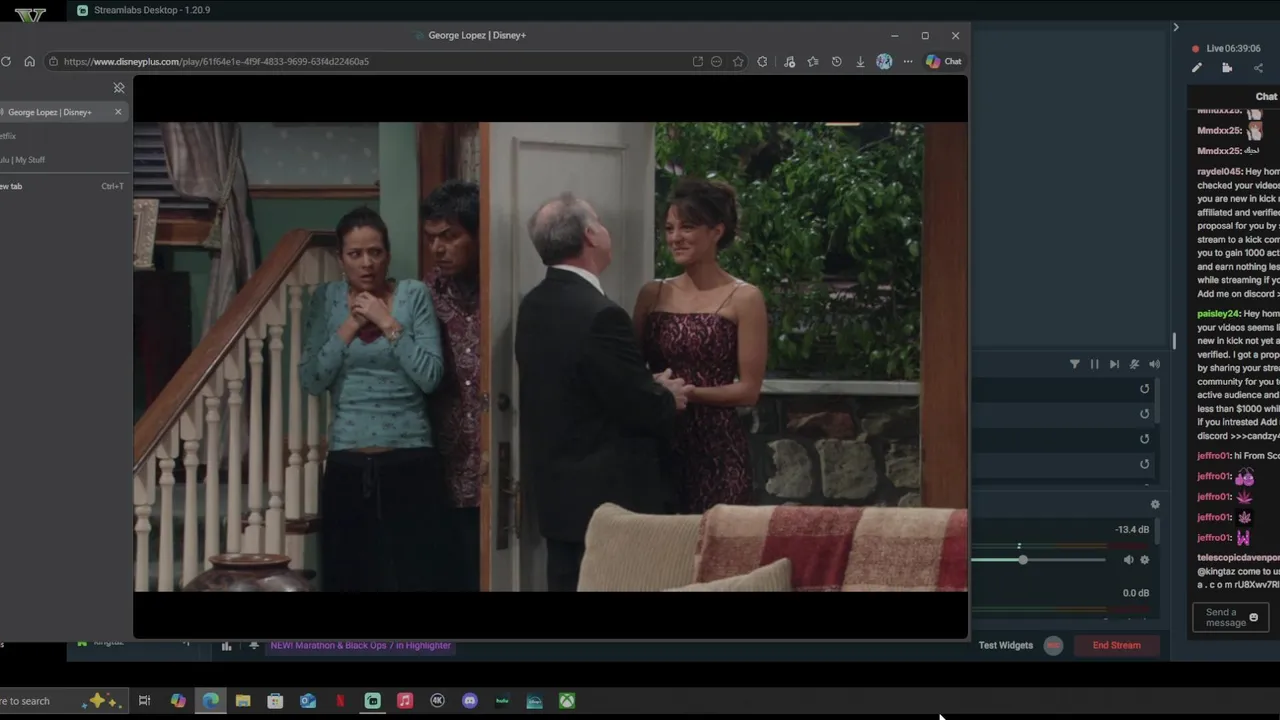Select the Chat tab in Streamlabs
This screenshot has height=720, width=1280.
coord(1266,97)
